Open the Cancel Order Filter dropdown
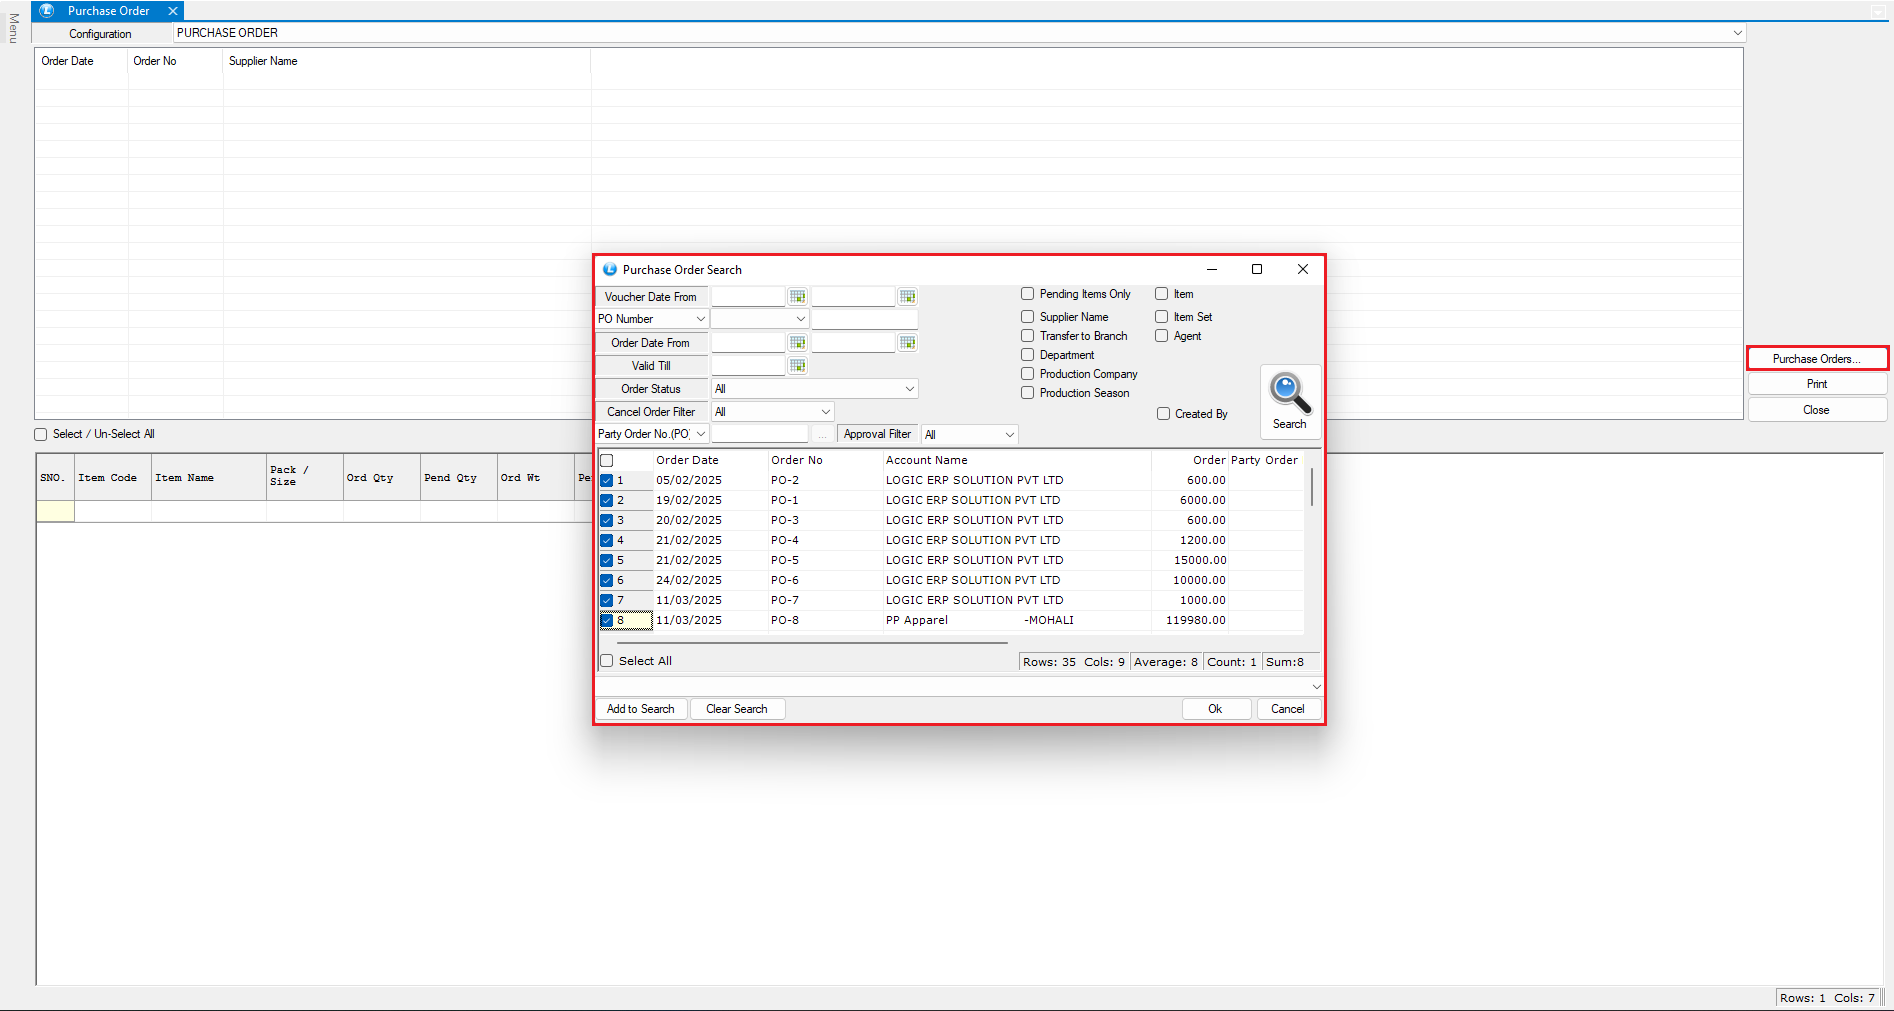1894x1011 pixels. 825,412
